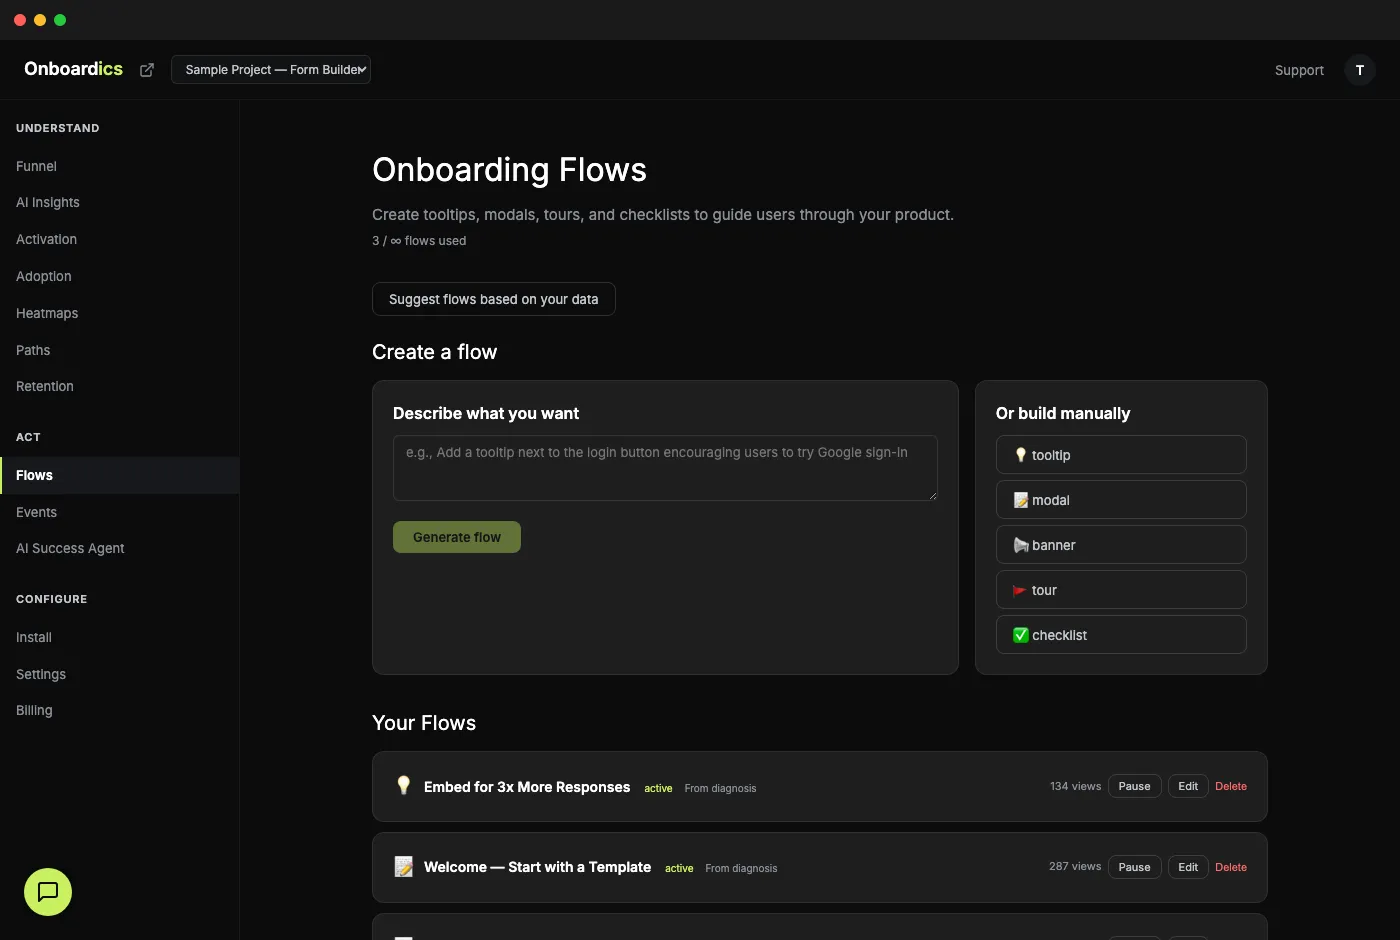The image size is (1400, 940).
Task: Open the Sample Project — Form Builder selector
Action: tap(271, 69)
